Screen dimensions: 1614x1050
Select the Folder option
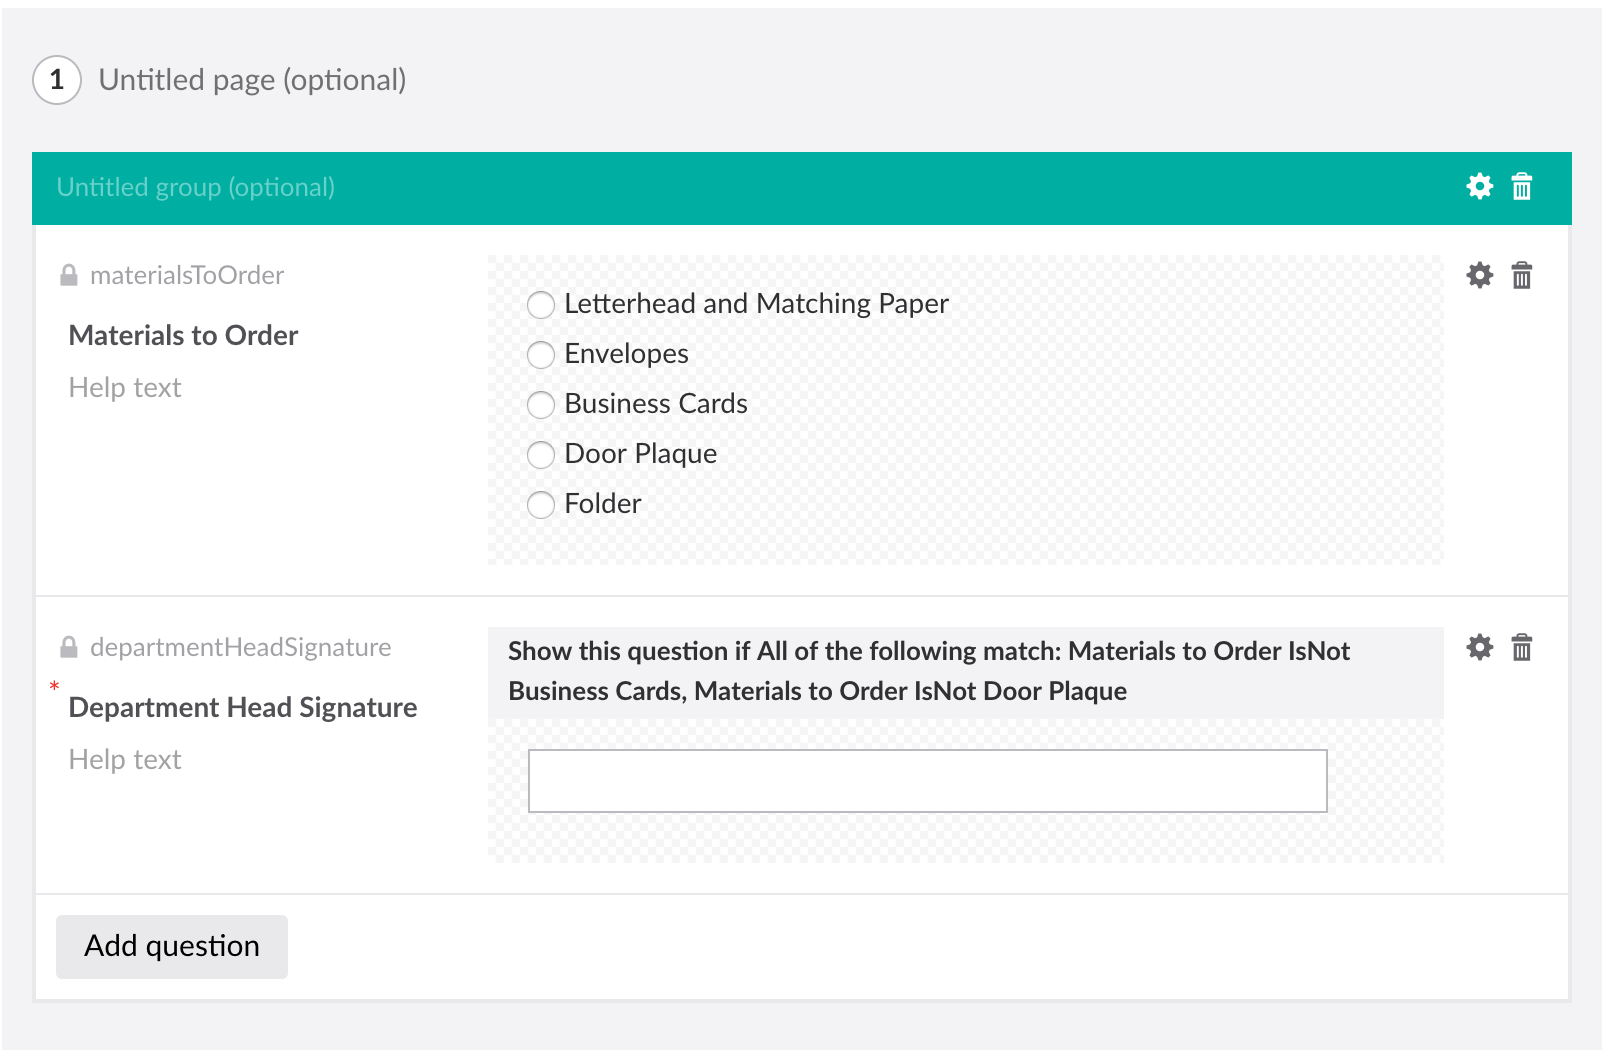(541, 505)
